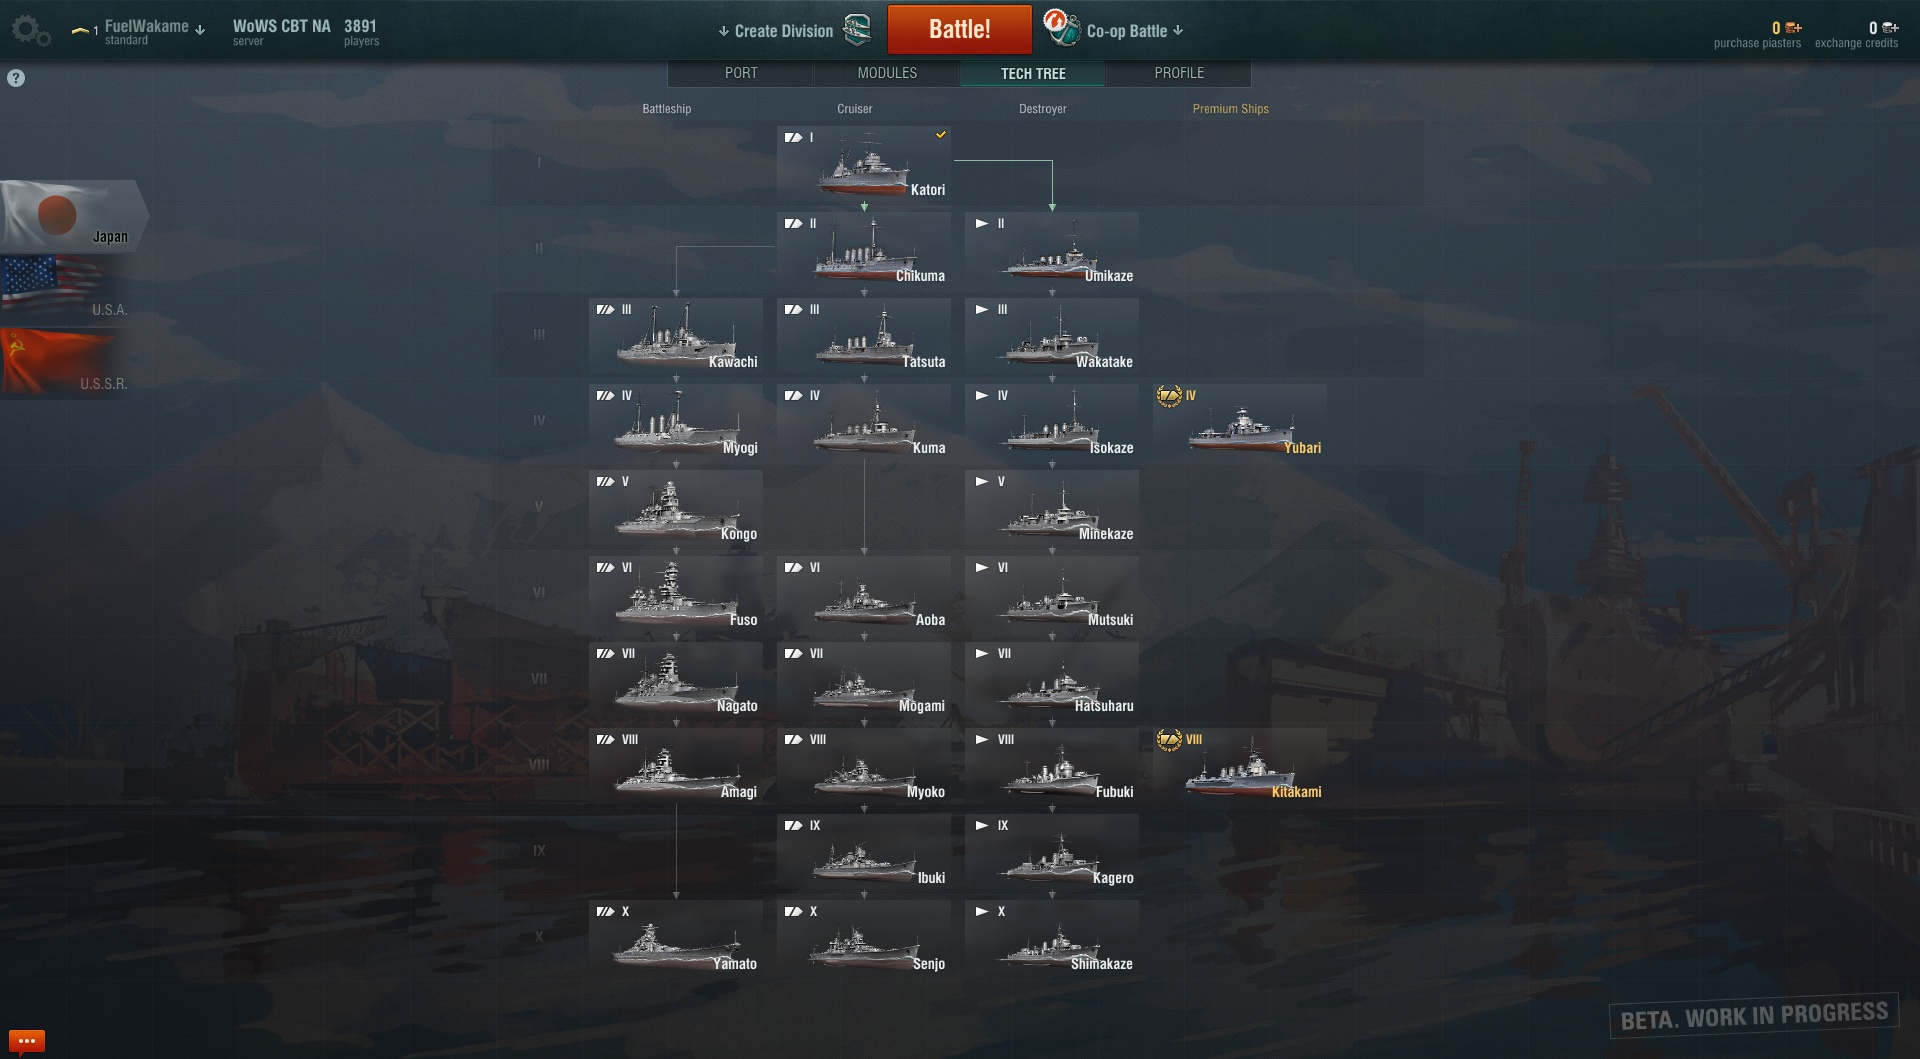Click the Co-op Battle mode icon
The height and width of the screenshot is (1059, 1920).
[1061, 28]
